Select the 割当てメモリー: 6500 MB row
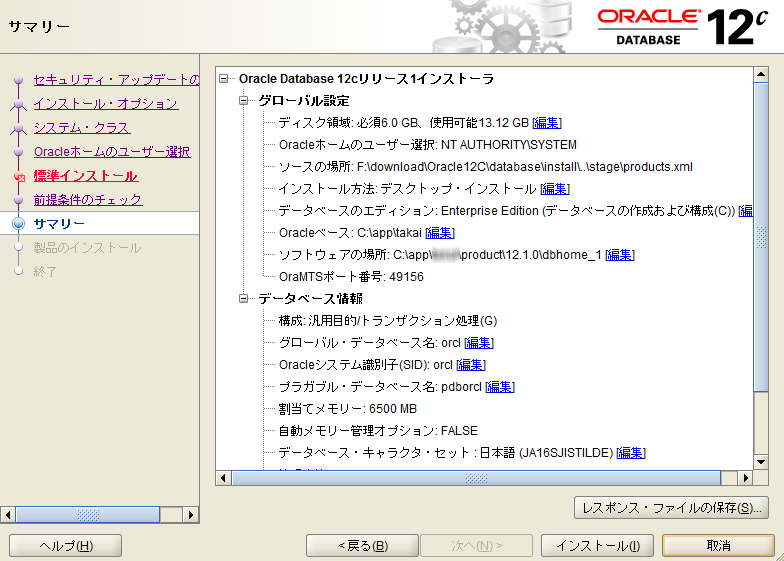This screenshot has width=784, height=561. pos(348,409)
